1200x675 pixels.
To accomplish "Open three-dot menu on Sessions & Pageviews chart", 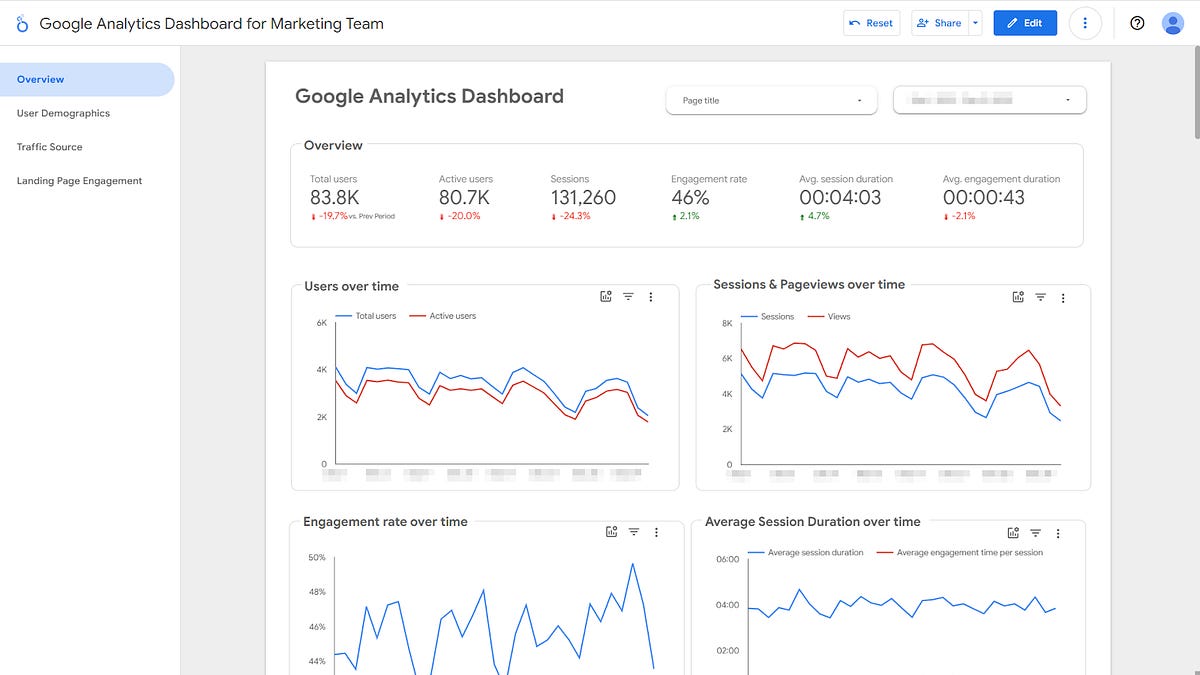I will 1063,298.
